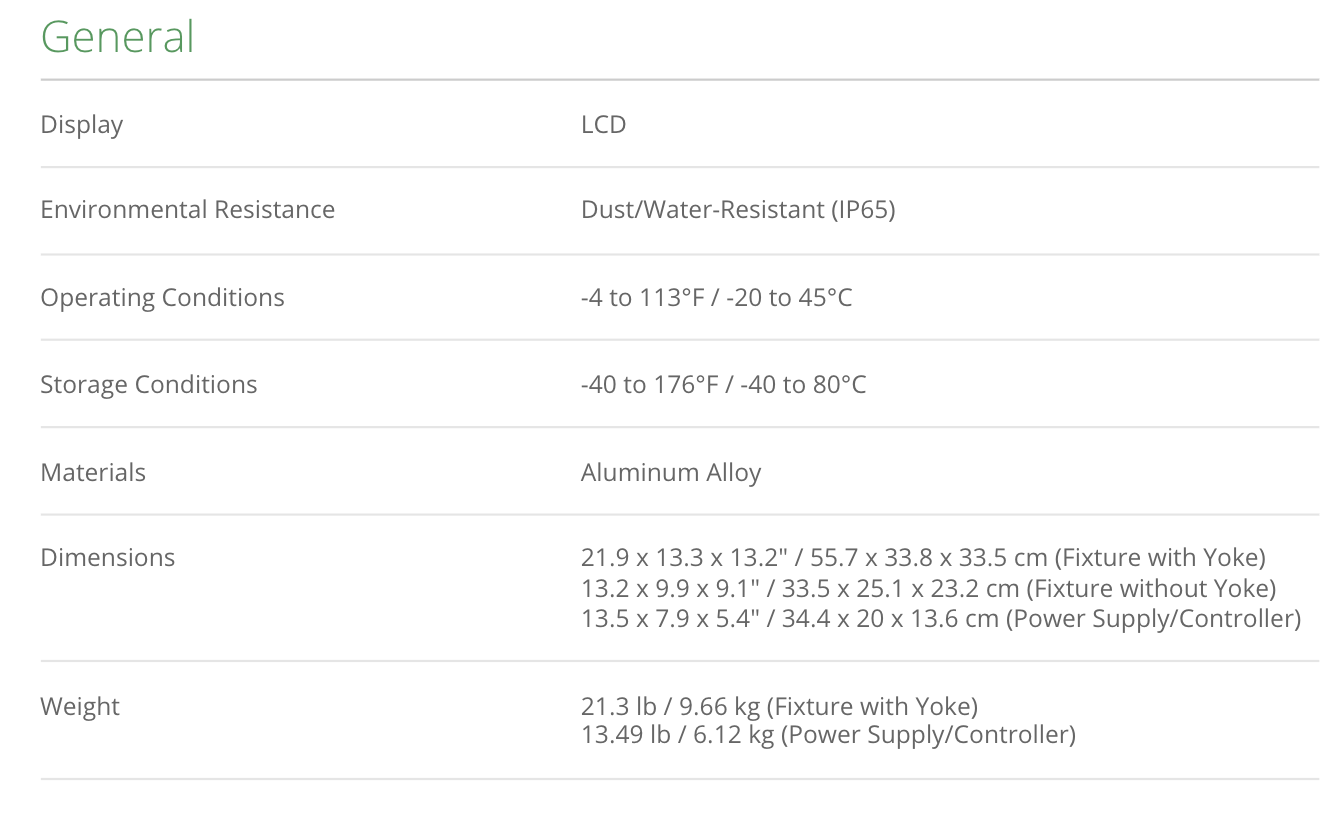Click the Operating Conditions label
Image resolution: width=1336 pixels, height=814 pixels.
pos(162,298)
